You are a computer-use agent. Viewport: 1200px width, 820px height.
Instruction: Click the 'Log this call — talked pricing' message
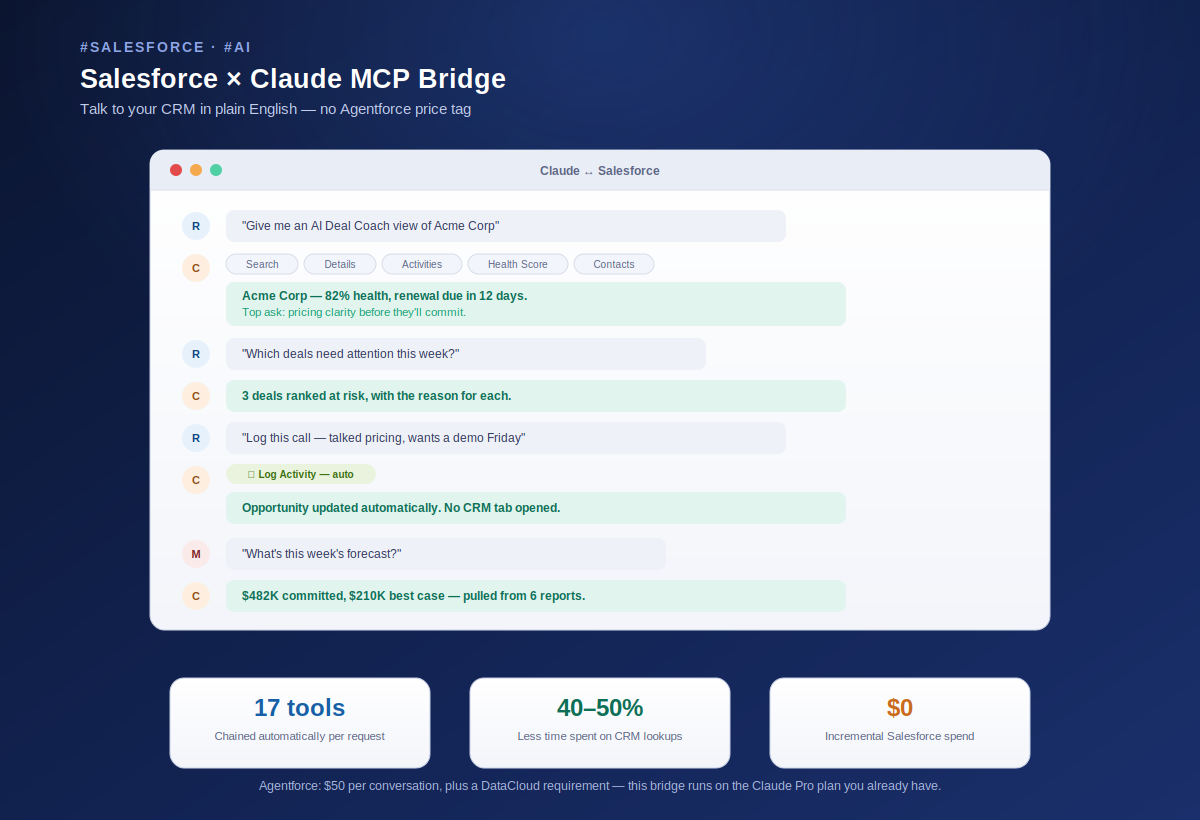coord(506,438)
